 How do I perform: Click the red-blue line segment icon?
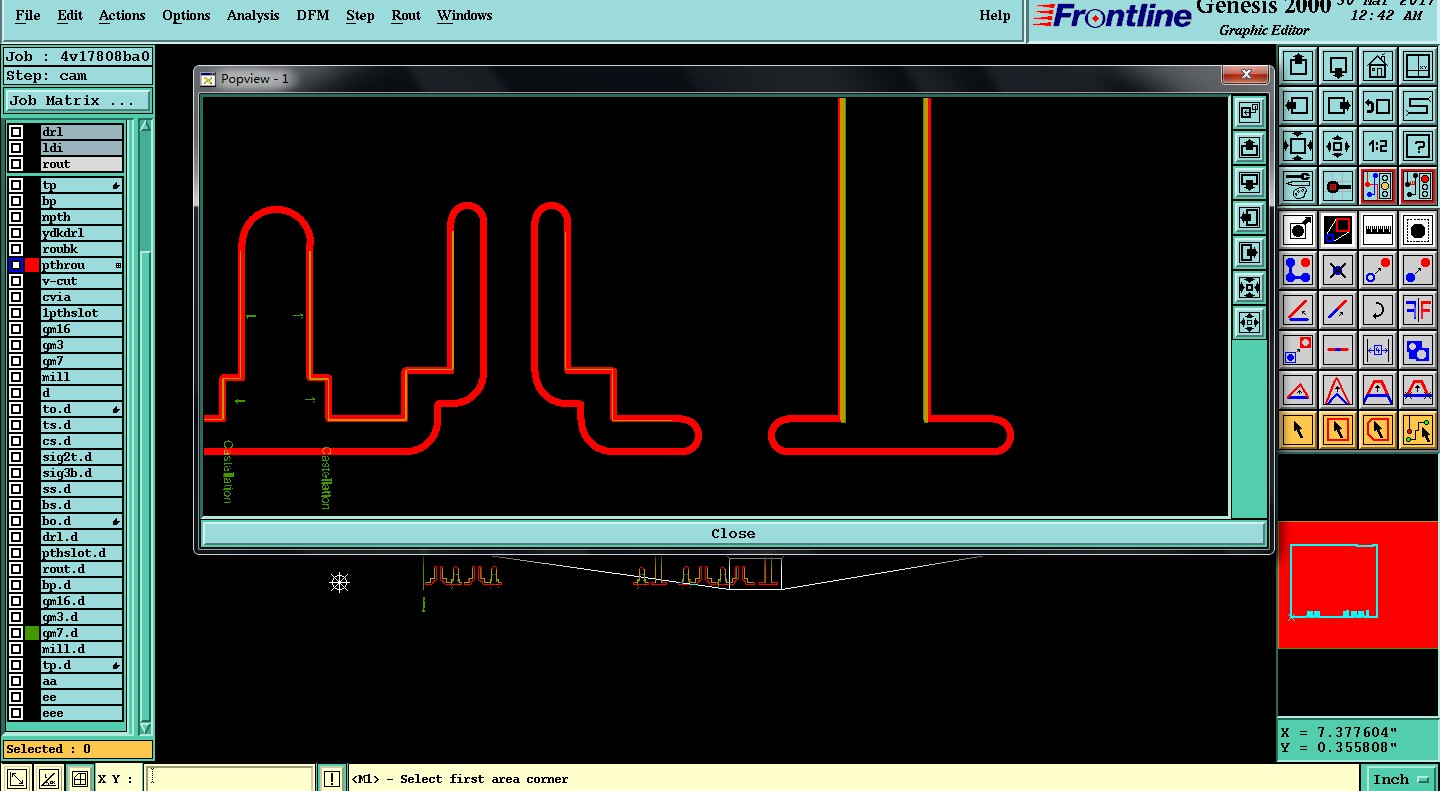pos(1337,350)
